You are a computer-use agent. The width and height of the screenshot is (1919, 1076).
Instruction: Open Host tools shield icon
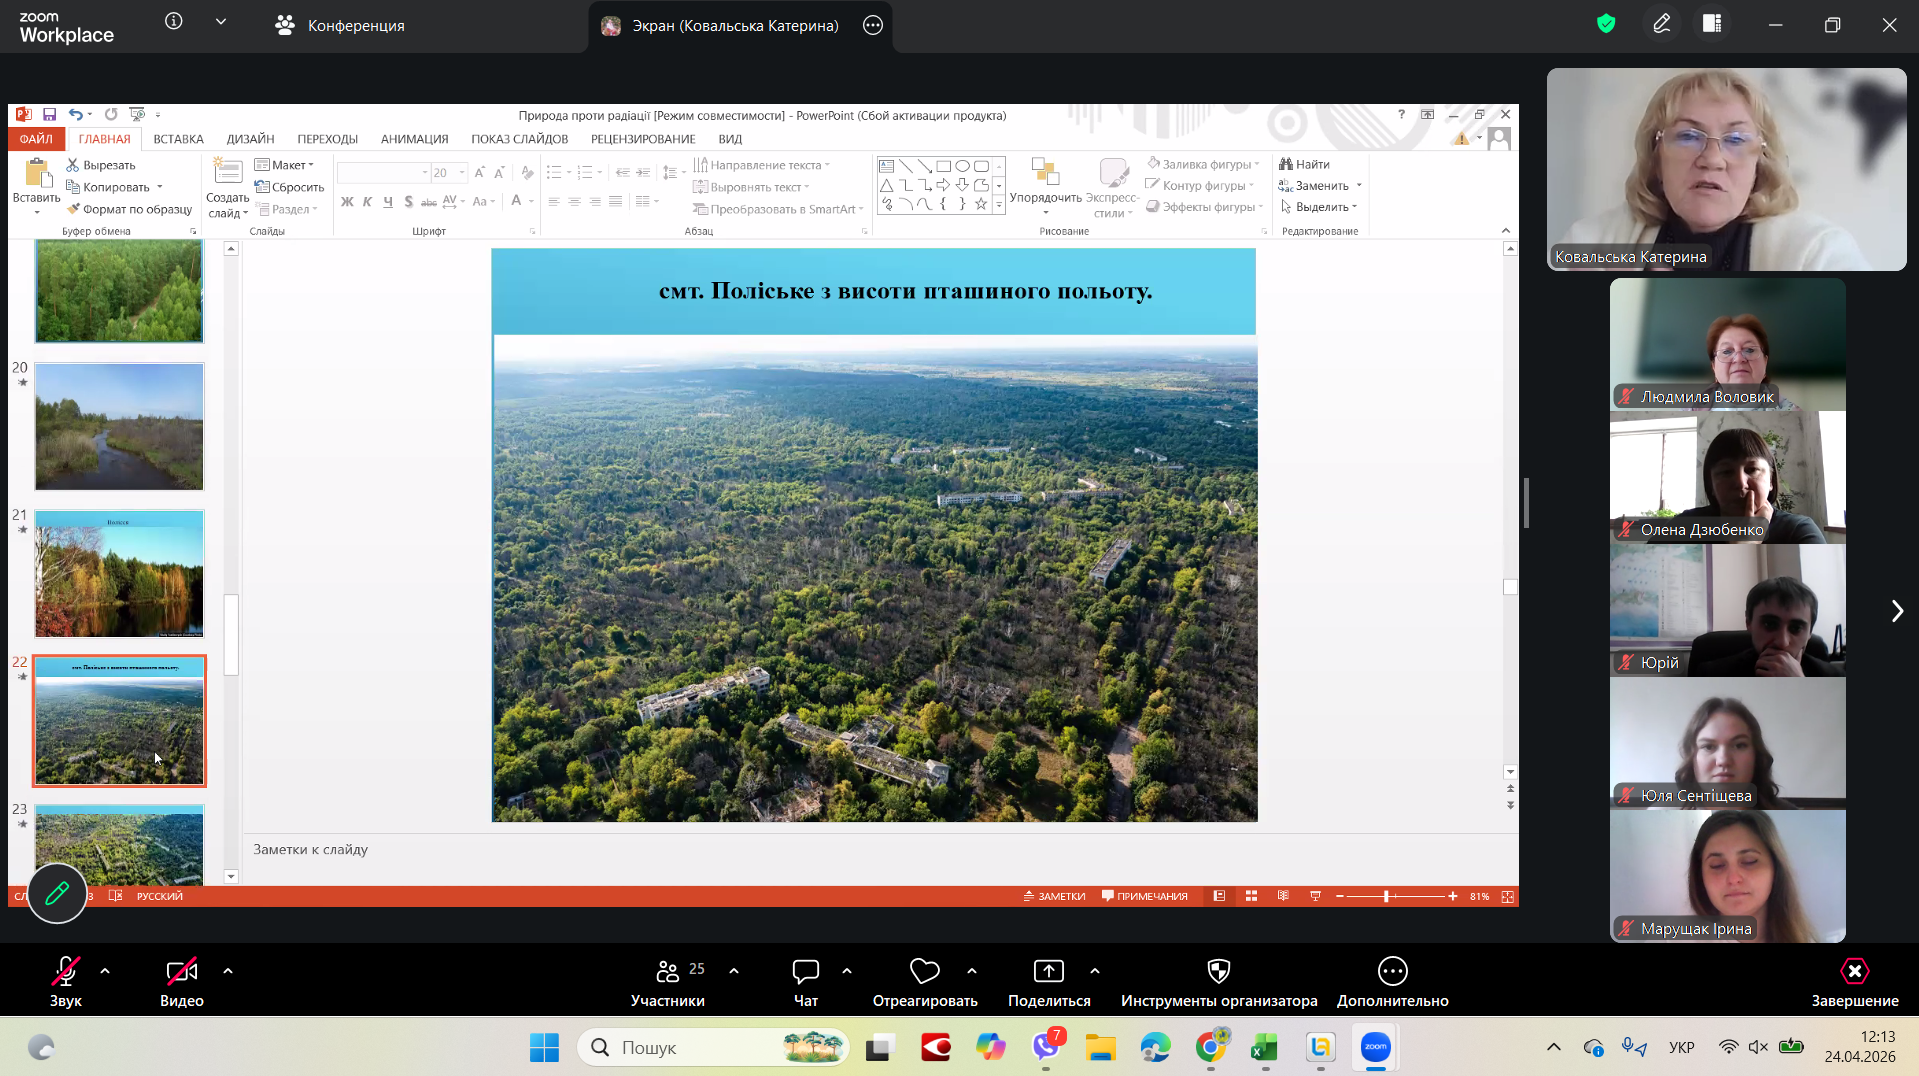1218,972
